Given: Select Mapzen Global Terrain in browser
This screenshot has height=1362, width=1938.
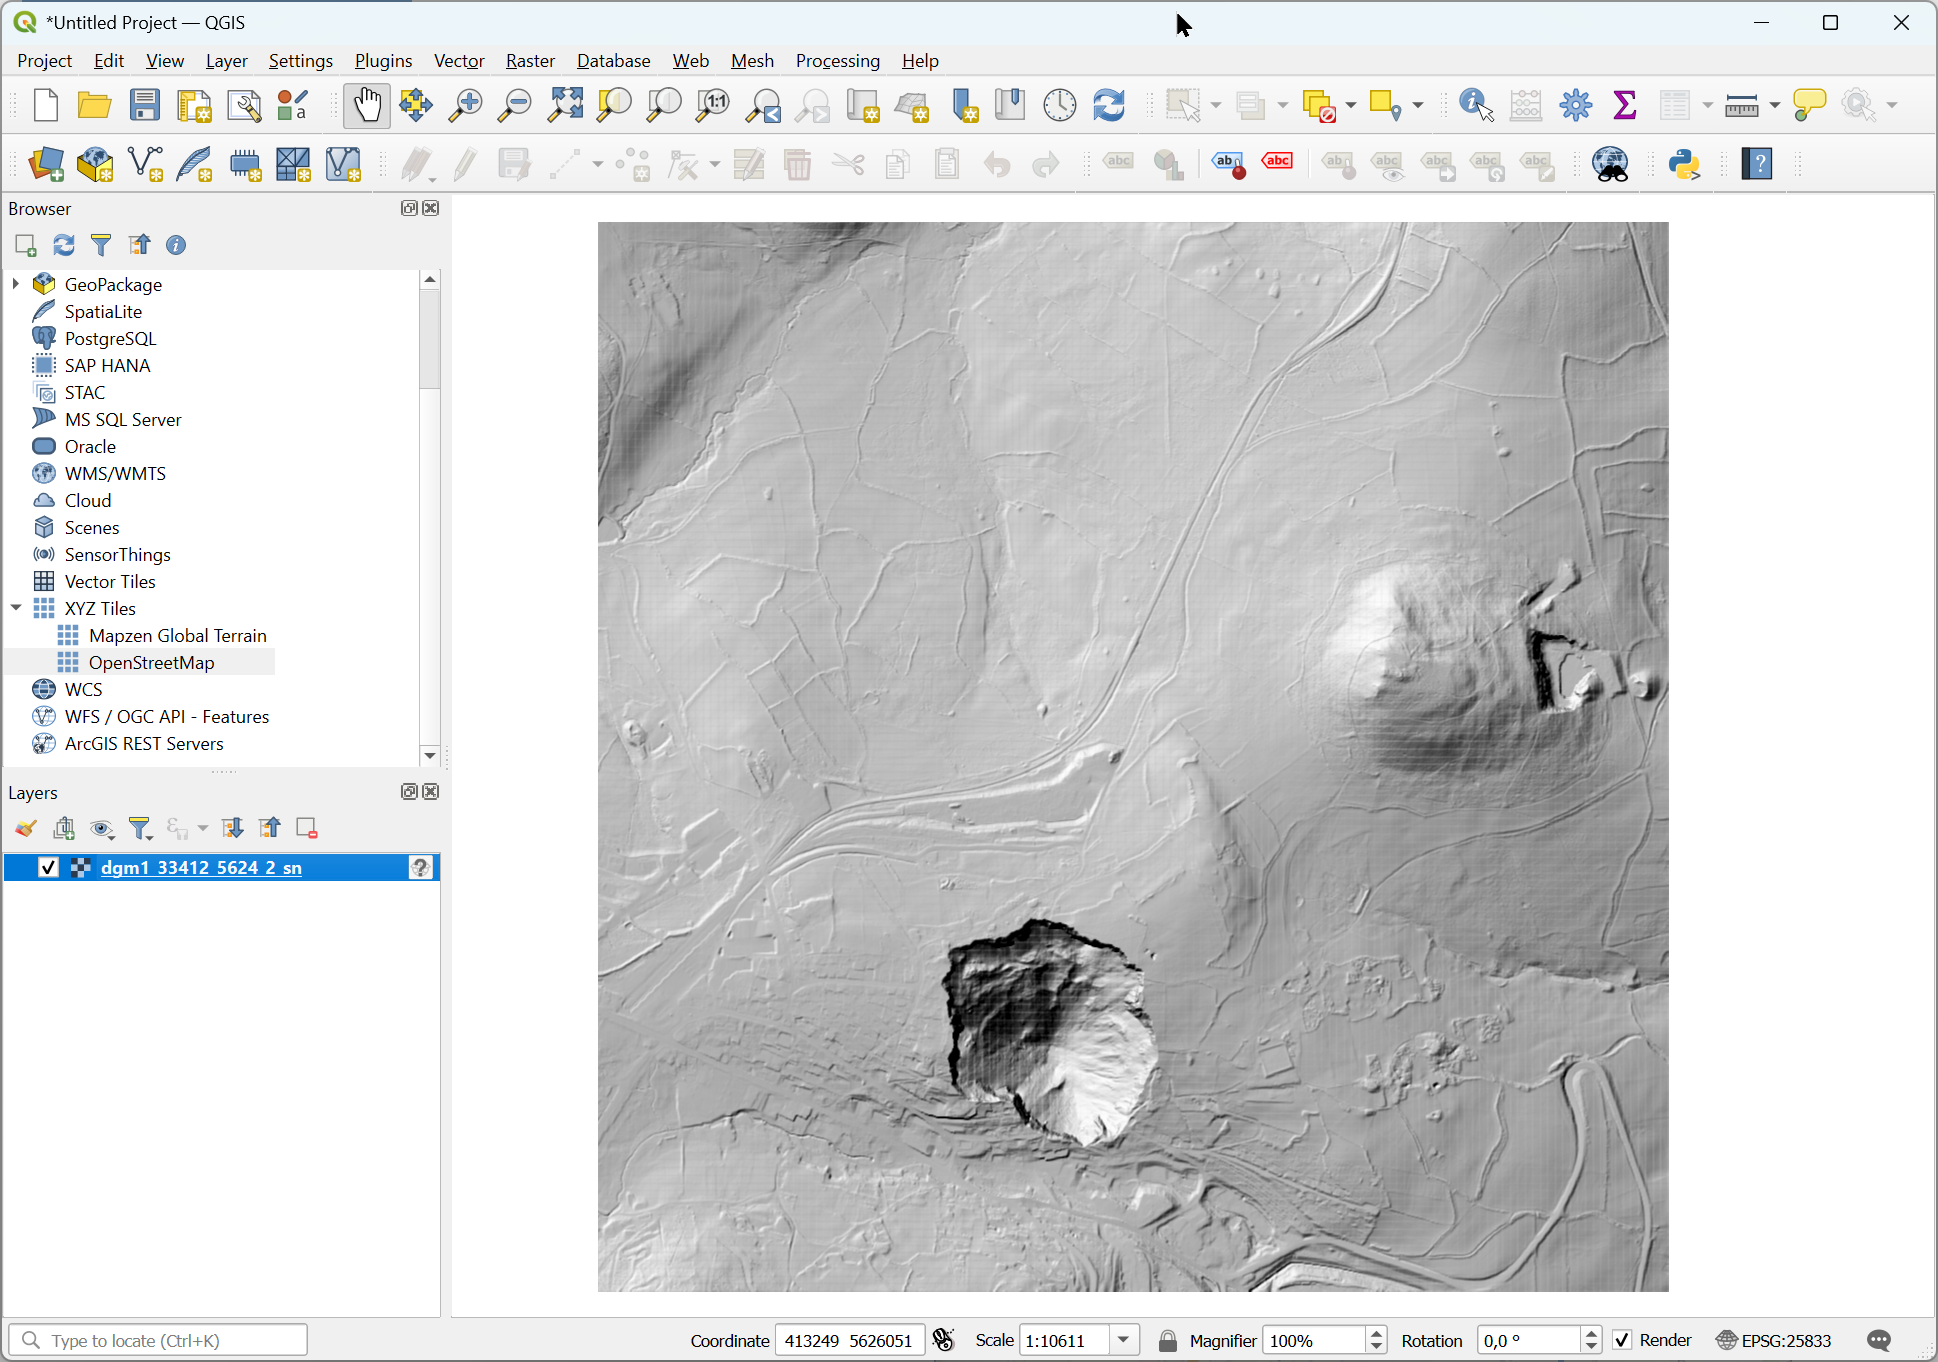Looking at the screenshot, I should click(177, 635).
